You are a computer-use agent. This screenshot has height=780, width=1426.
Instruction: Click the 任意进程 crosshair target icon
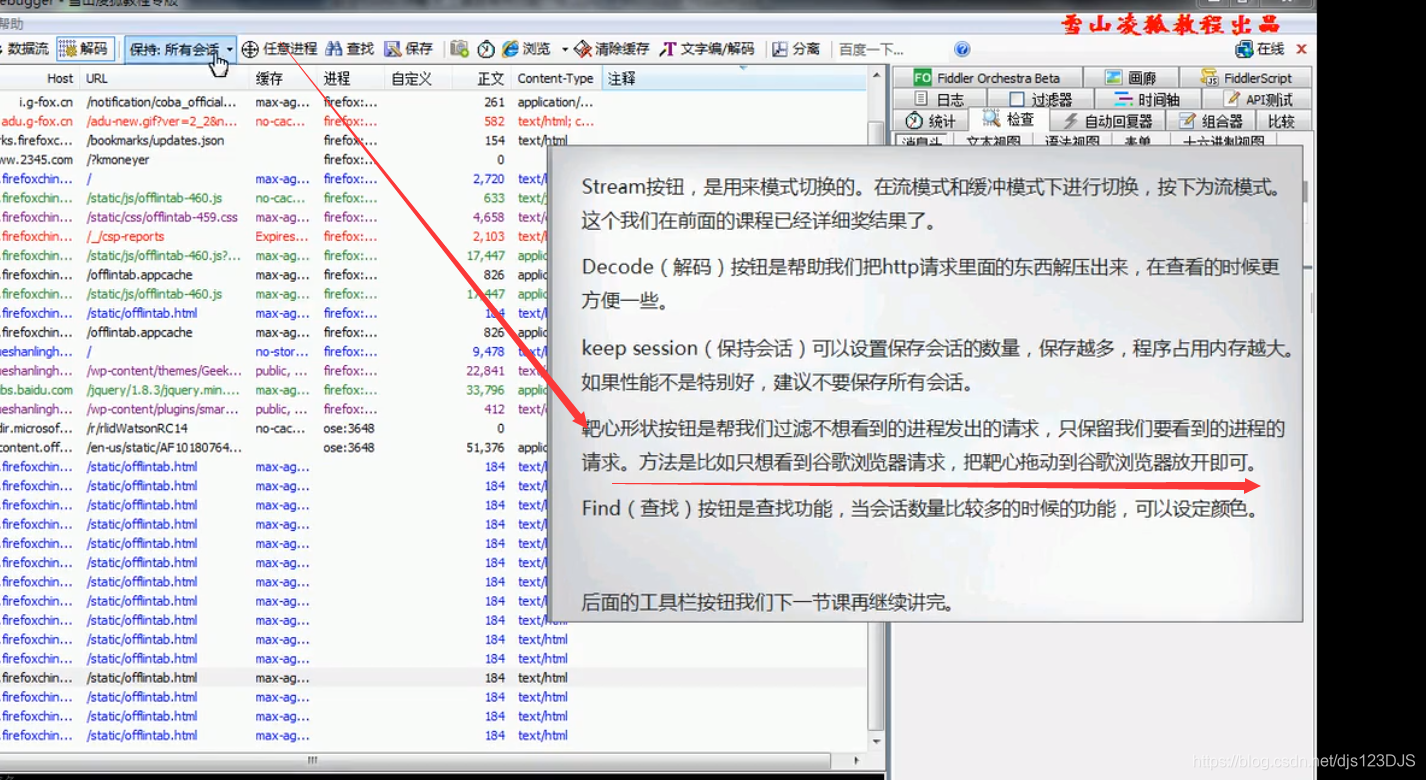pyautogui.click(x=250, y=49)
